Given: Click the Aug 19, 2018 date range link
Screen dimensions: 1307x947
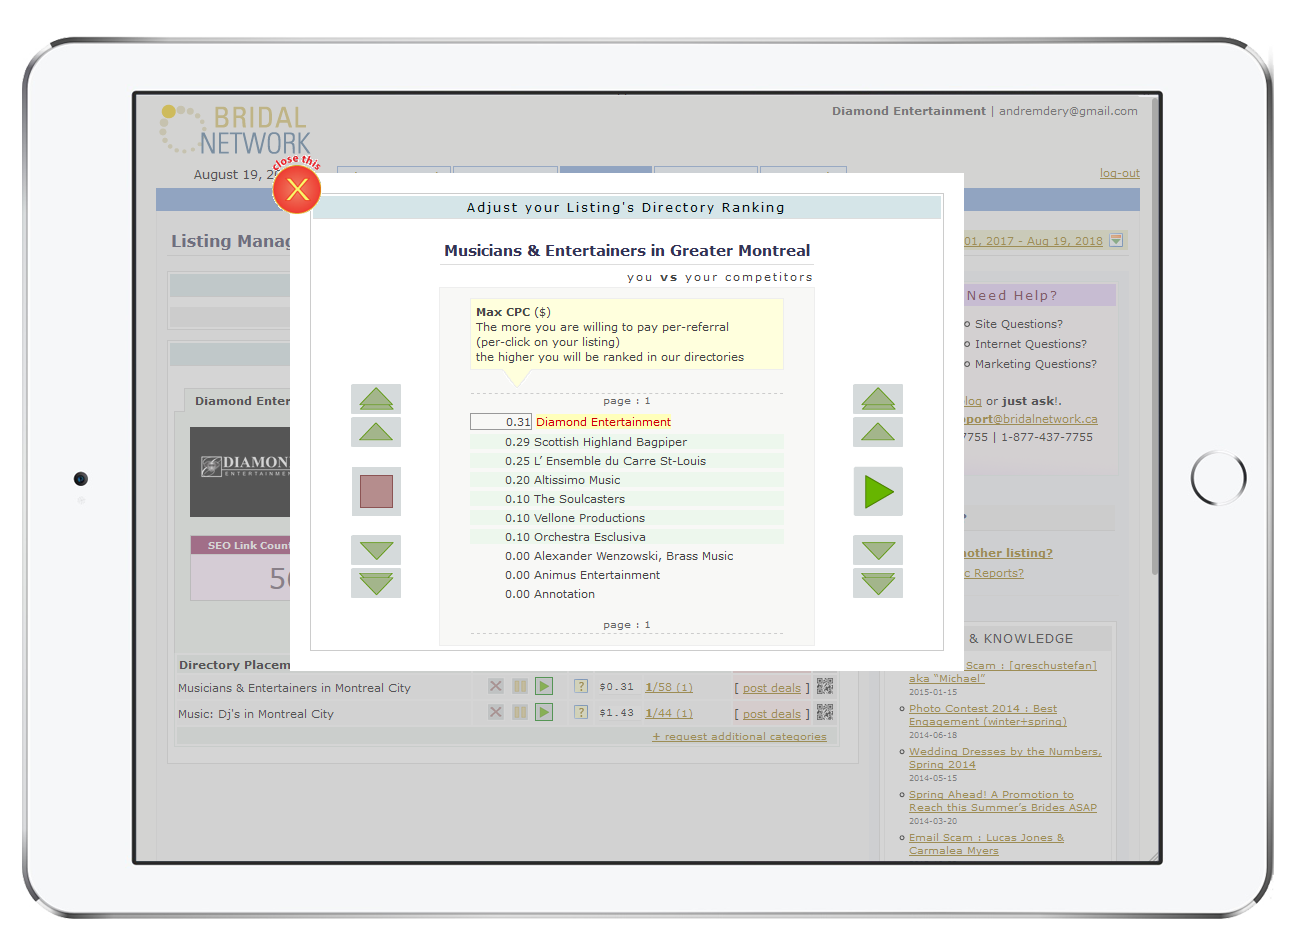Looking at the screenshot, I should [x=1033, y=241].
